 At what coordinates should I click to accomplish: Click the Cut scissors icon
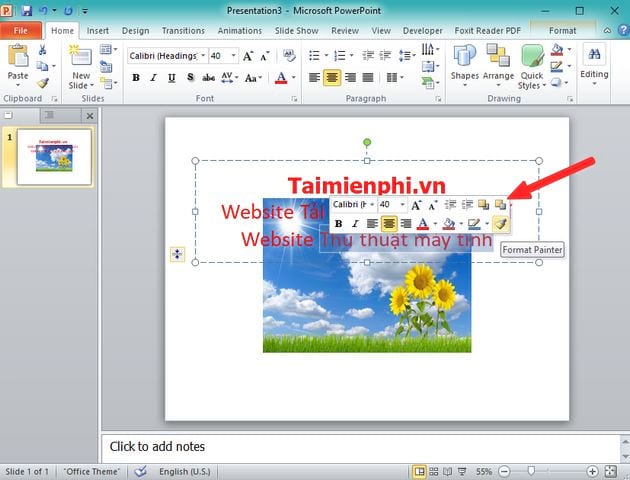tap(42, 50)
